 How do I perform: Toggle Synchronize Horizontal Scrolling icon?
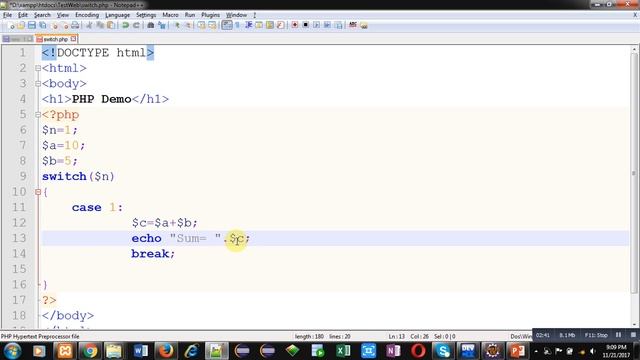click(x=213, y=25)
